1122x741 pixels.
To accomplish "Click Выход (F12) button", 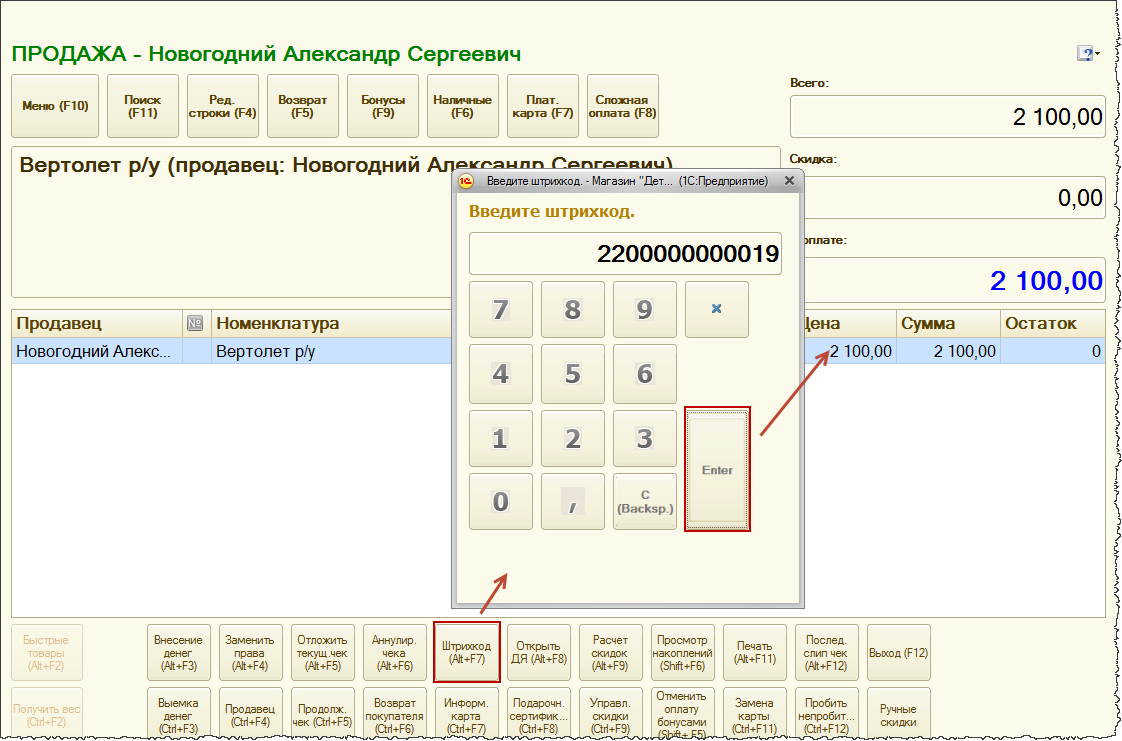I will (899, 652).
